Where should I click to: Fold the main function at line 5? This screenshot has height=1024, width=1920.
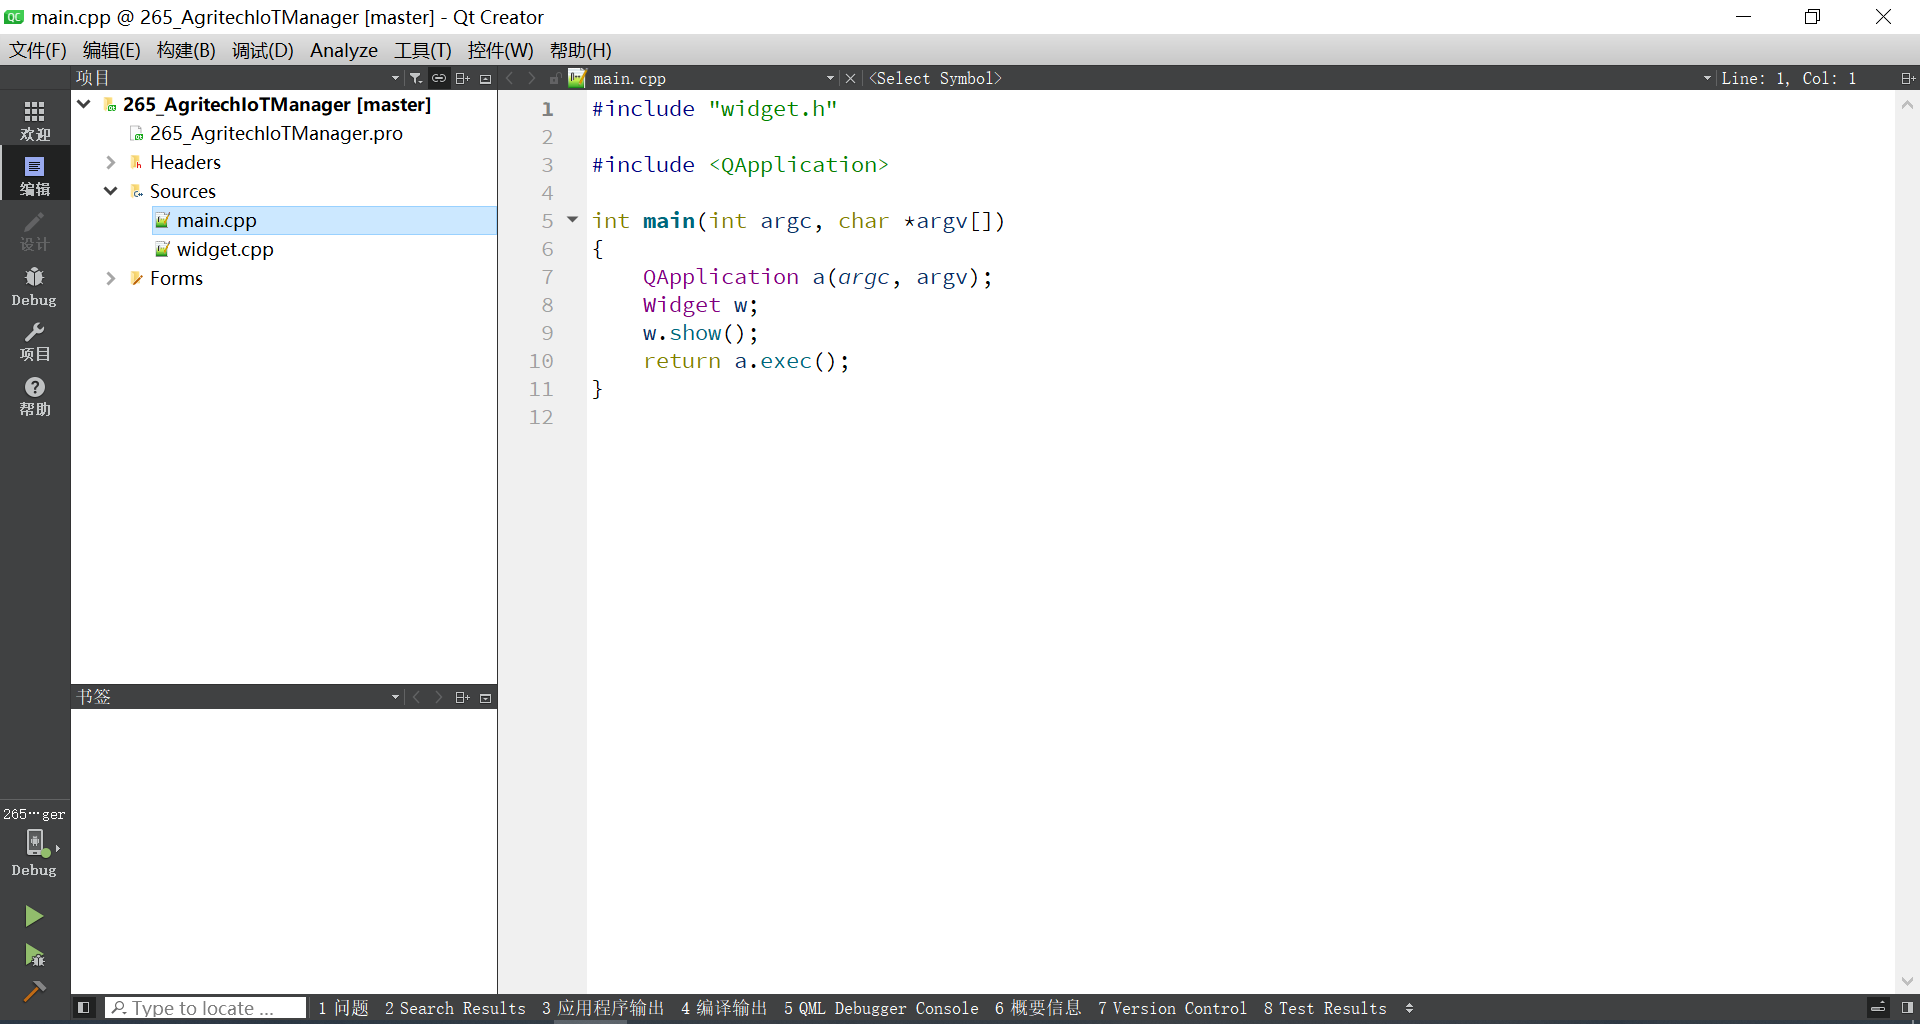point(573,220)
